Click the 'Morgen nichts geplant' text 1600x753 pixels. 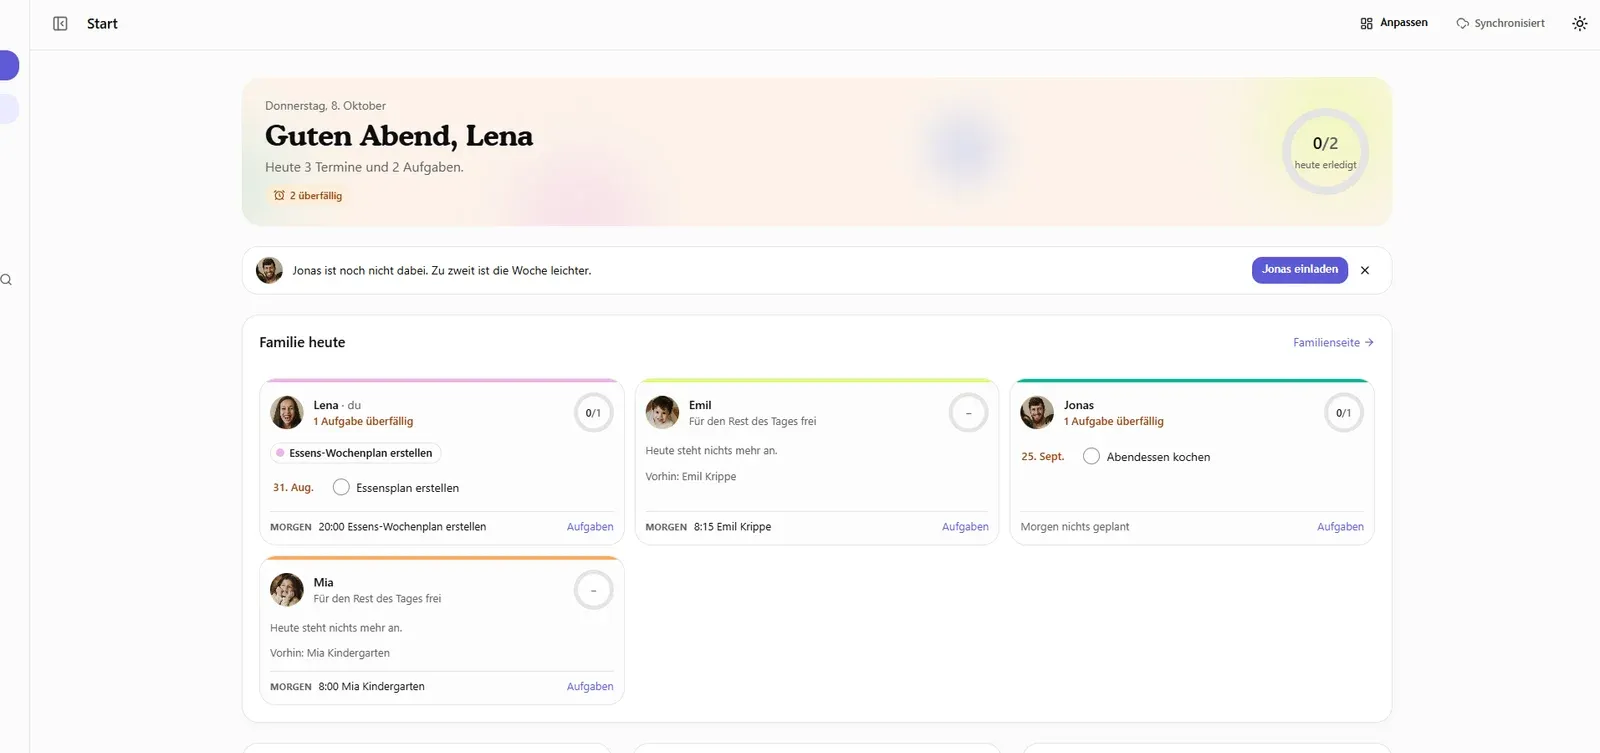tap(1075, 527)
